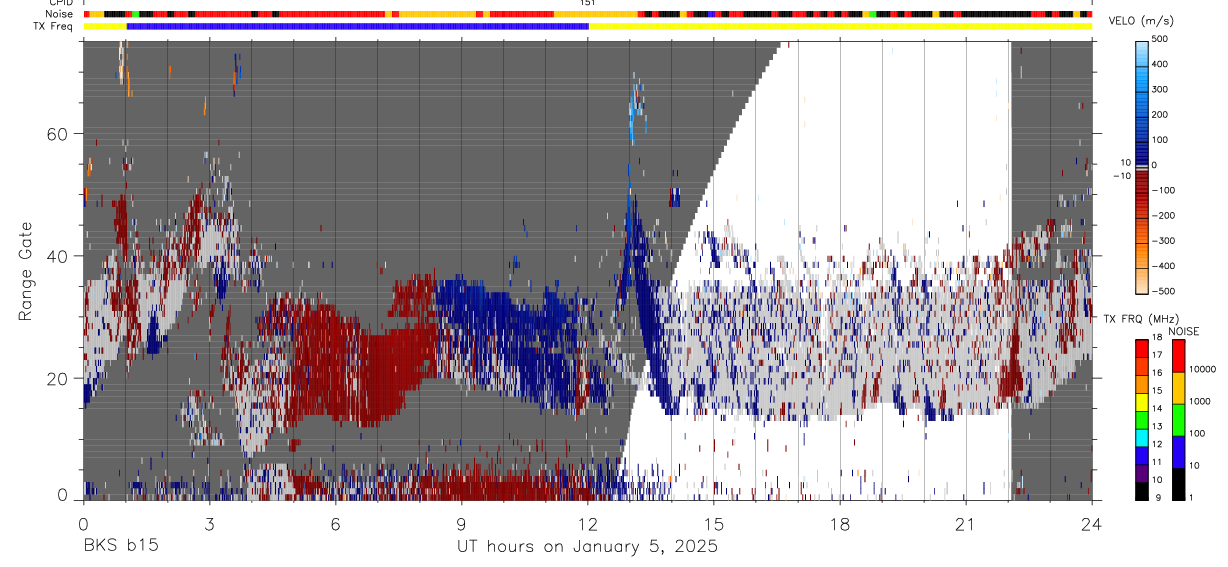Viewport: 1228px width, 567px height.
Task: Click the x-axis tick label '12'
Action: click(588, 524)
